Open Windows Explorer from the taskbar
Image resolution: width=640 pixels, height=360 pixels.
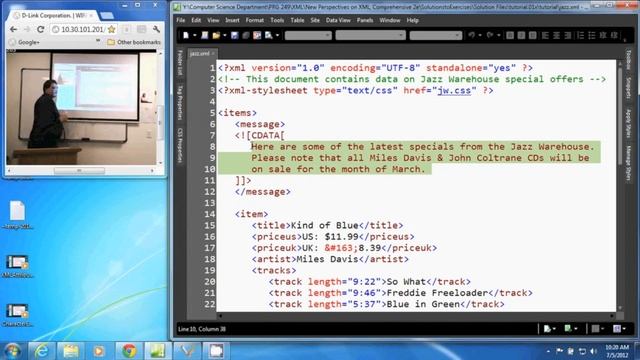(71, 351)
